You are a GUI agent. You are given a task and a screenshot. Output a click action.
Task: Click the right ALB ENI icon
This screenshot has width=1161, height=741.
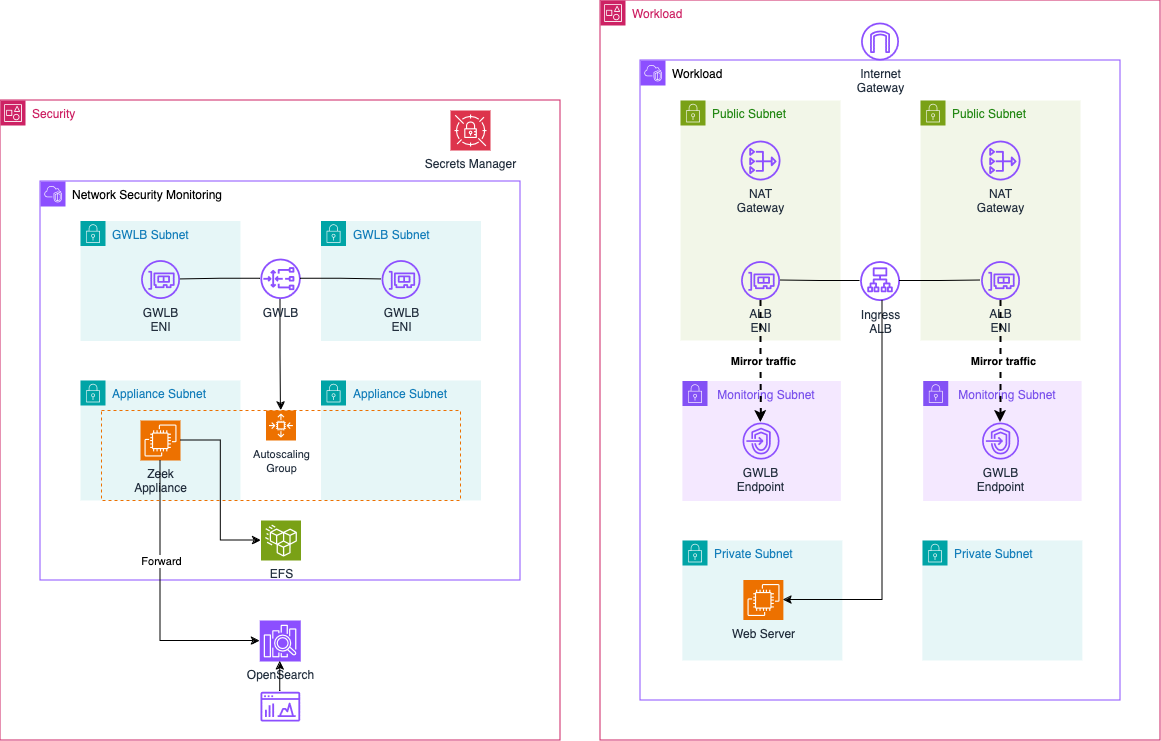point(1001,282)
